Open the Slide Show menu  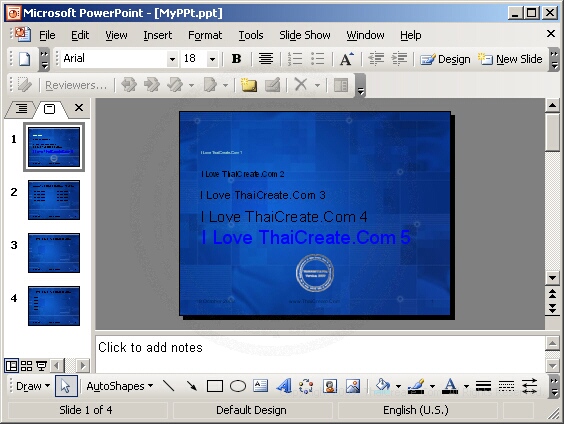click(x=305, y=35)
